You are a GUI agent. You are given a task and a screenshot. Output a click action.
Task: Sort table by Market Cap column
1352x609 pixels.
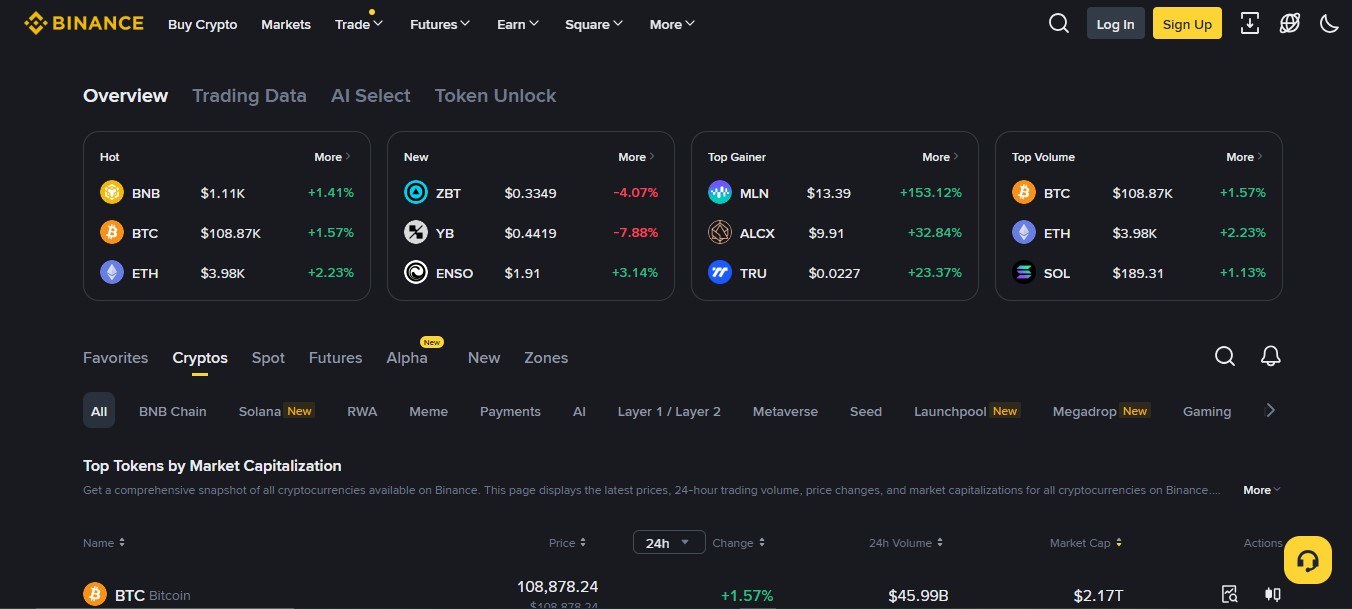[1085, 543]
